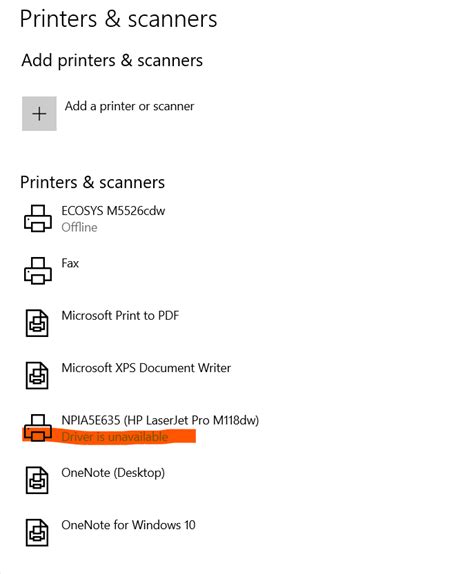
Task: Open the Microsoft XPS Document Writer entry
Action: click(146, 368)
